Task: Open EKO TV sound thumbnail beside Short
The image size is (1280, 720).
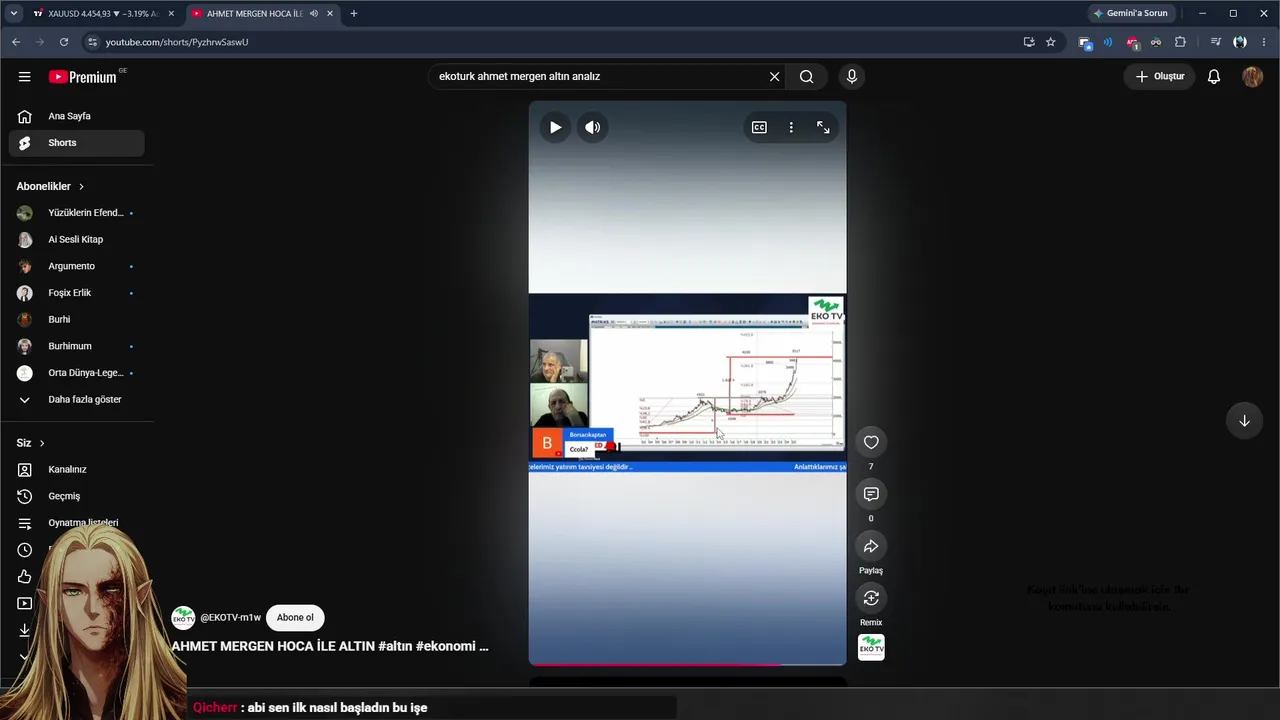Action: tap(871, 647)
